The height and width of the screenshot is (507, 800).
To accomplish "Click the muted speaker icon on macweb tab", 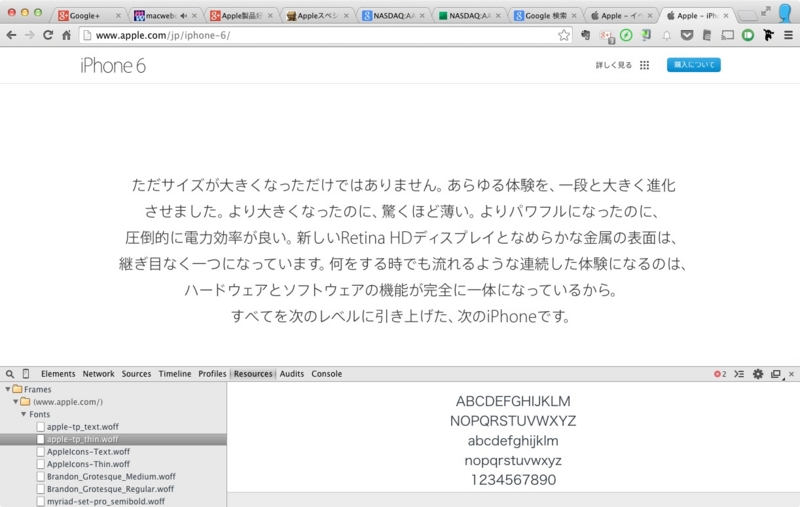I will tap(184, 16).
